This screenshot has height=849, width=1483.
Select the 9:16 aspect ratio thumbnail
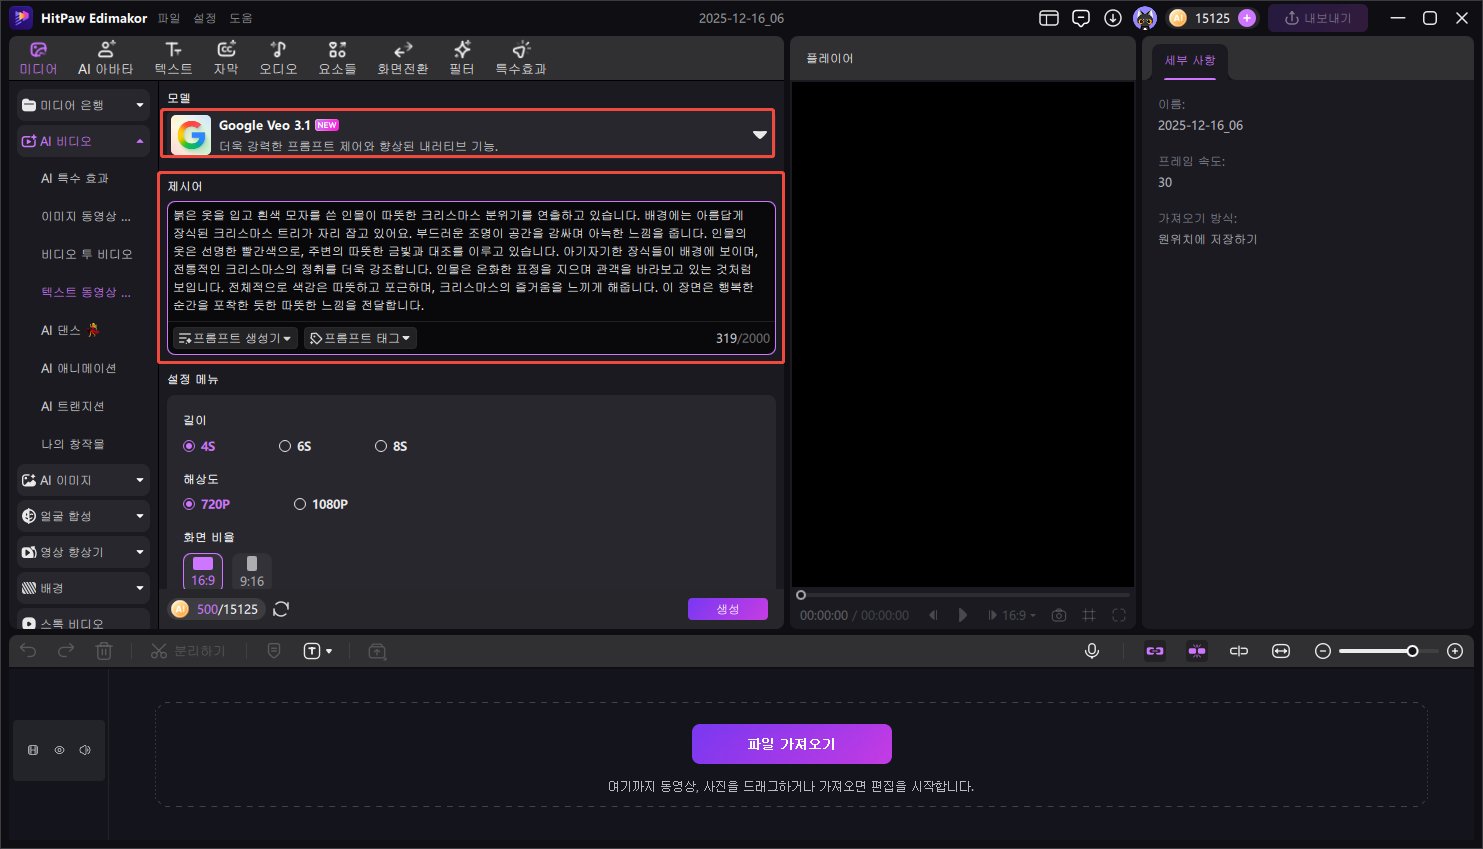(251, 570)
